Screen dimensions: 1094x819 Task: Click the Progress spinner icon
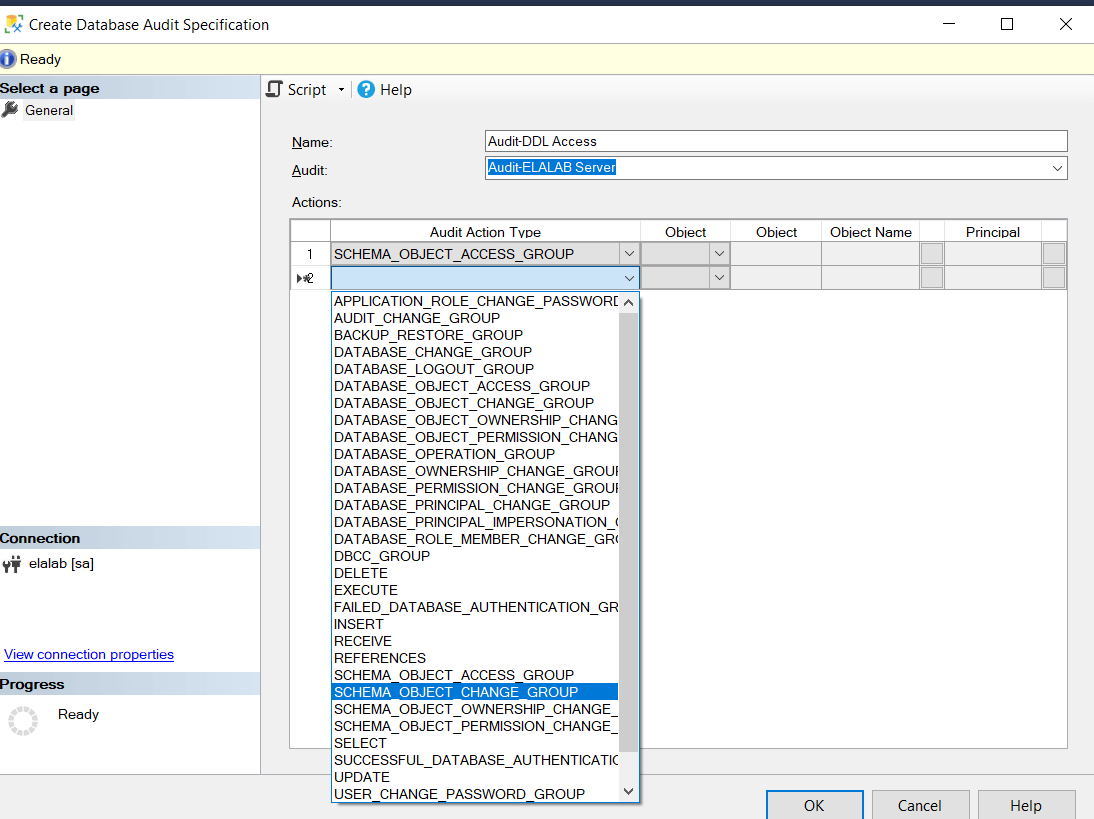click(x=22, y=720)
